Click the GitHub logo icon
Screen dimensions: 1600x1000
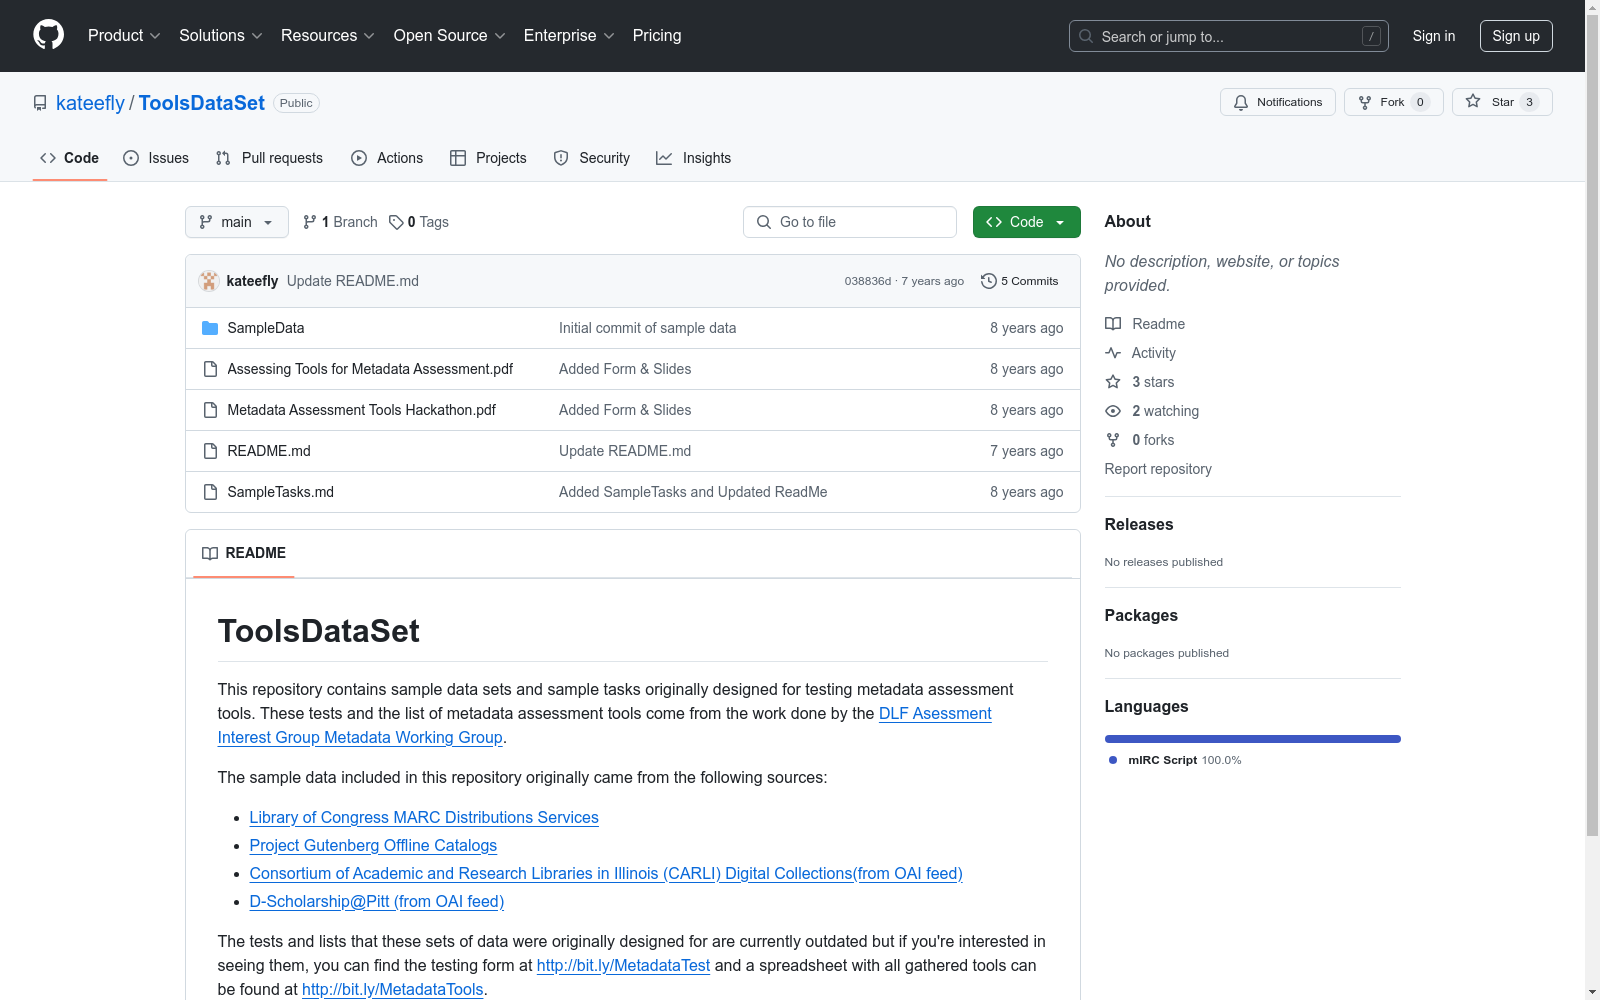[x=48, y=35]
